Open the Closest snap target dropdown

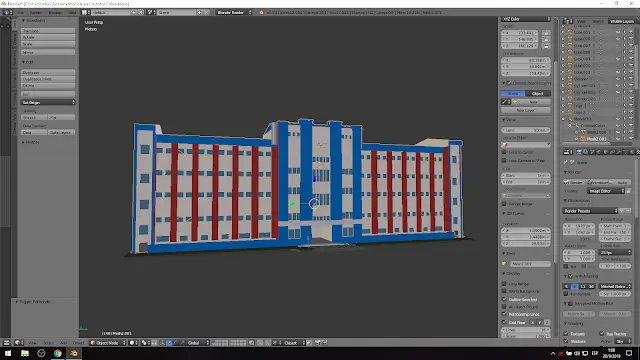[294, 343]
